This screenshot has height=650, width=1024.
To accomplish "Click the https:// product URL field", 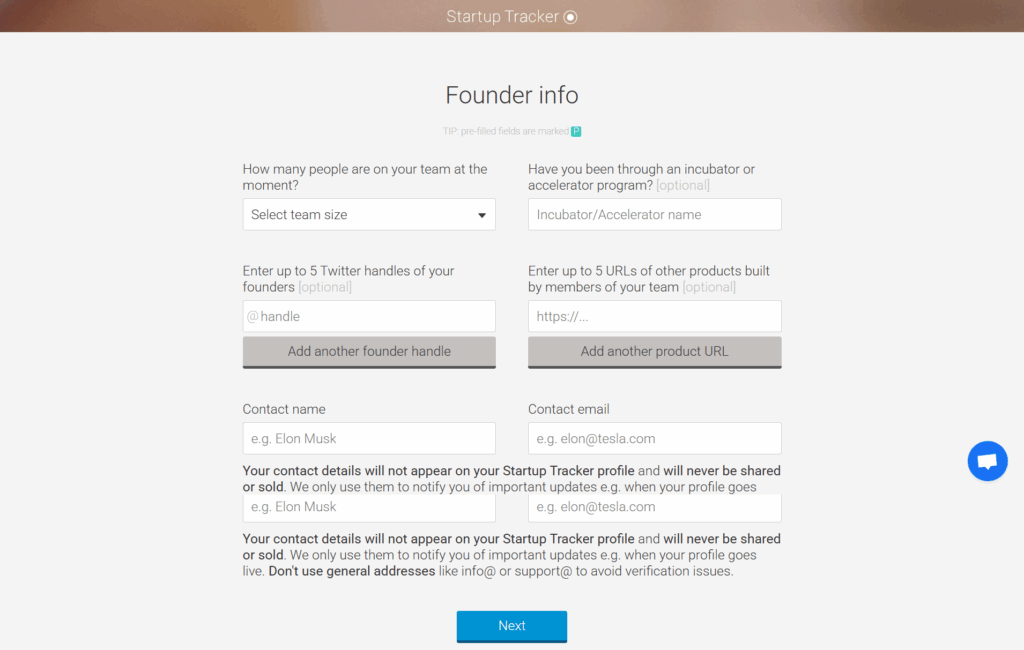I will 654,316.
